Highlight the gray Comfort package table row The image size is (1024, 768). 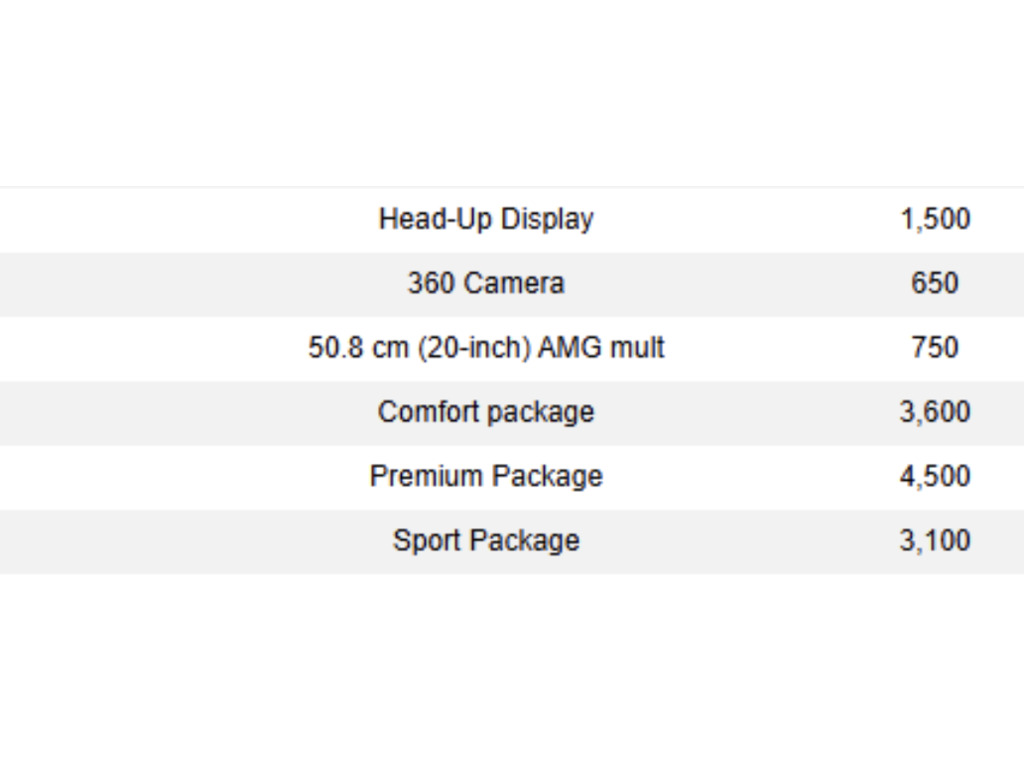click(512, 413)
